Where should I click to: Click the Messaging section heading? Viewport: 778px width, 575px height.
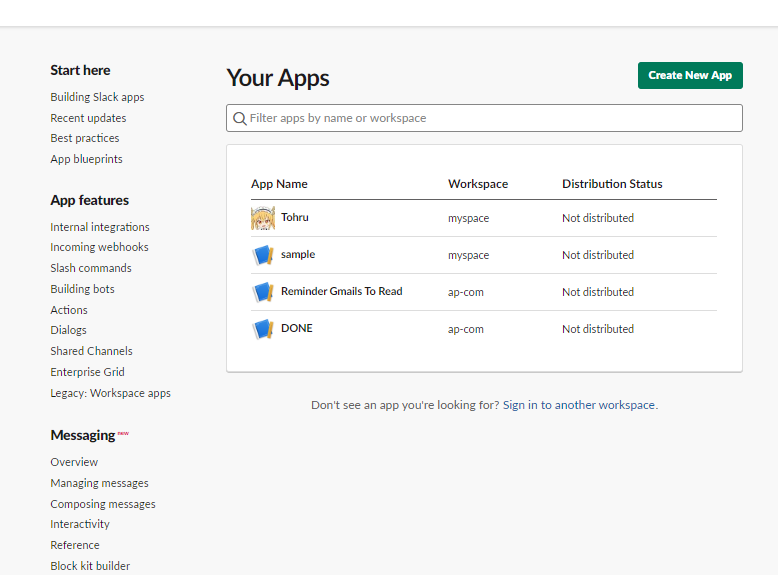click(x=82, y=436)
